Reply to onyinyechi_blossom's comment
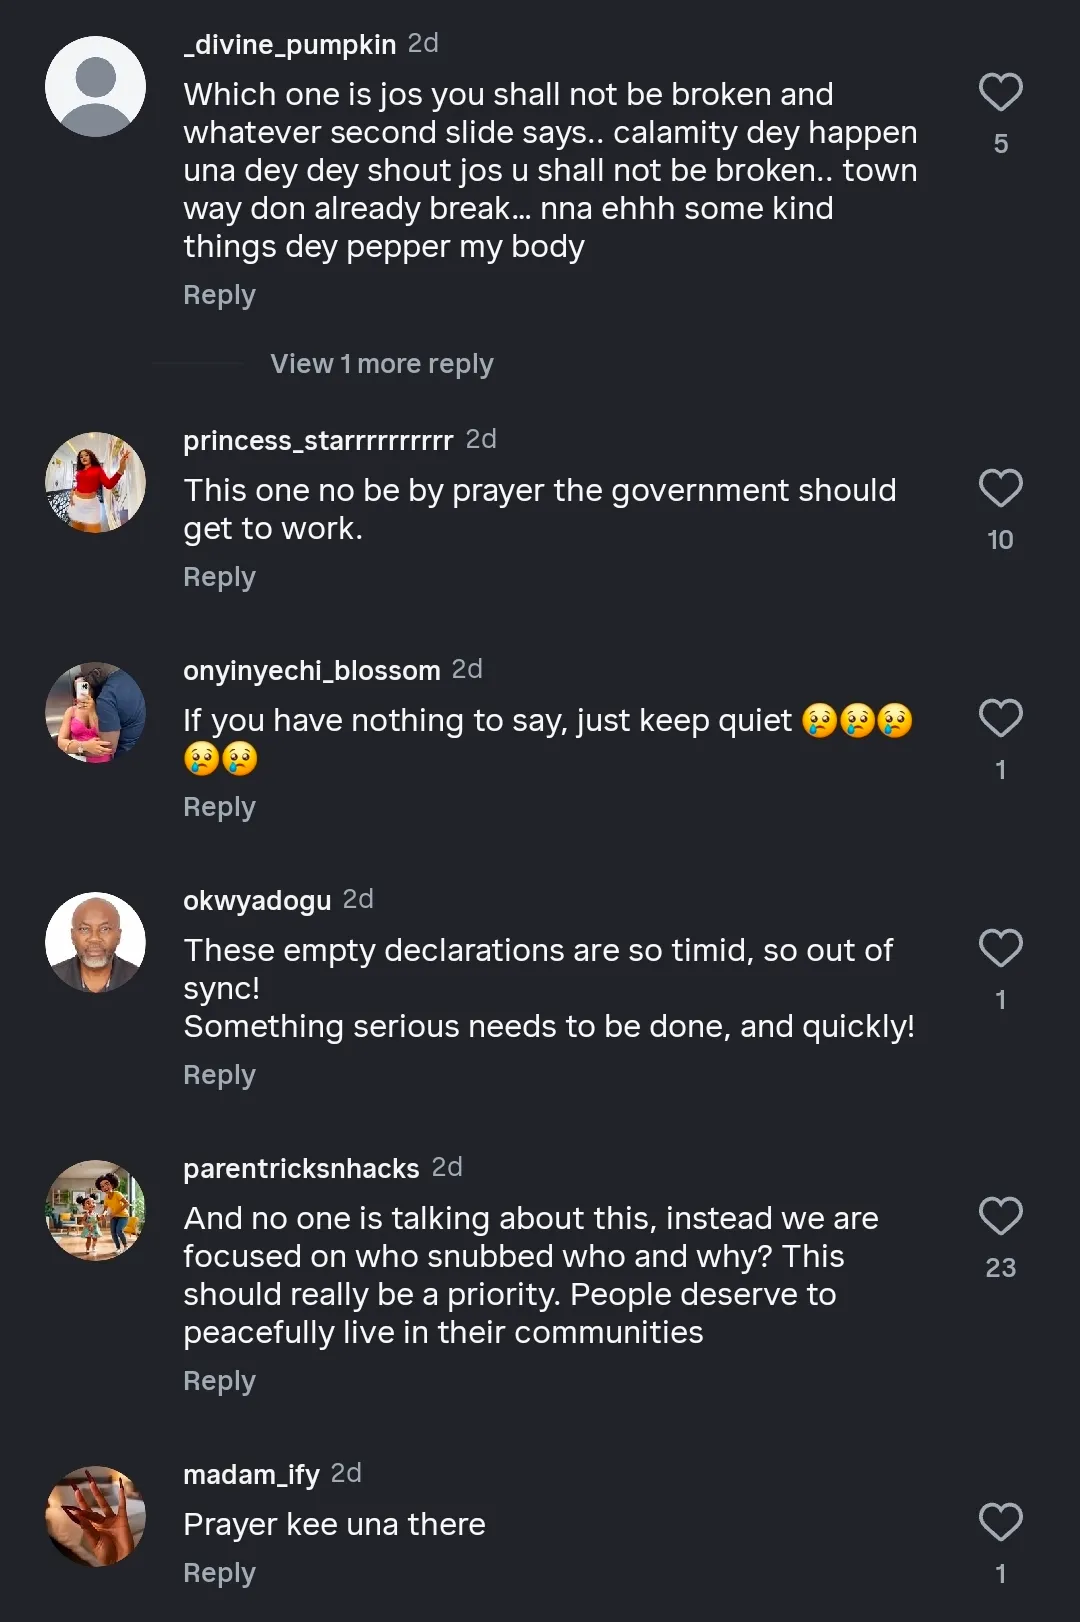This screenshot has height=1622, width=1080. pos(219,808)
